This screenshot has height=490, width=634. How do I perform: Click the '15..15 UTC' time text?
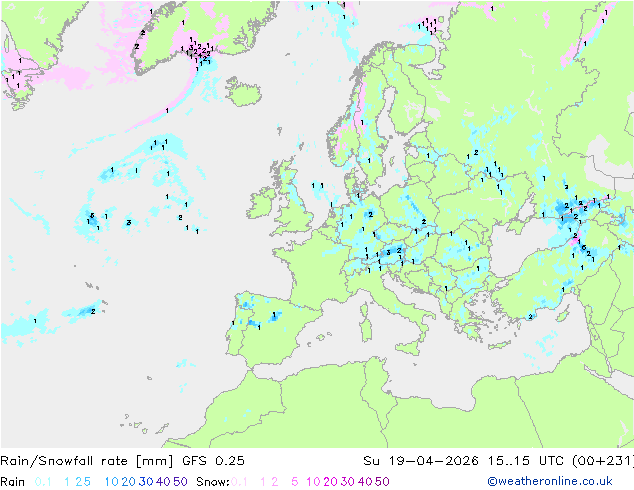(526, 461)
